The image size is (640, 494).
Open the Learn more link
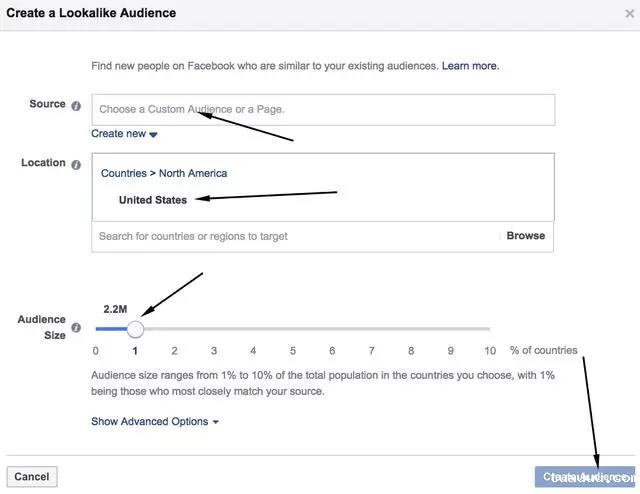point(470,66)
